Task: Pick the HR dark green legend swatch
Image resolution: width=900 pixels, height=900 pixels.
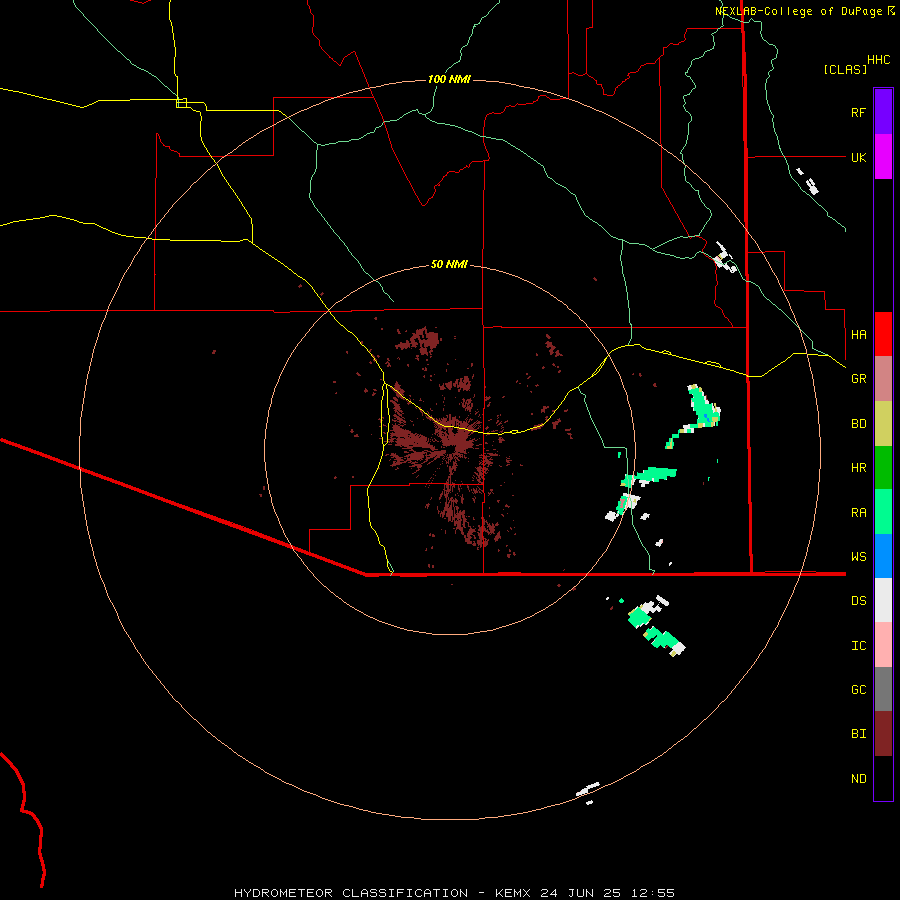Action: (x=883, y=468)
